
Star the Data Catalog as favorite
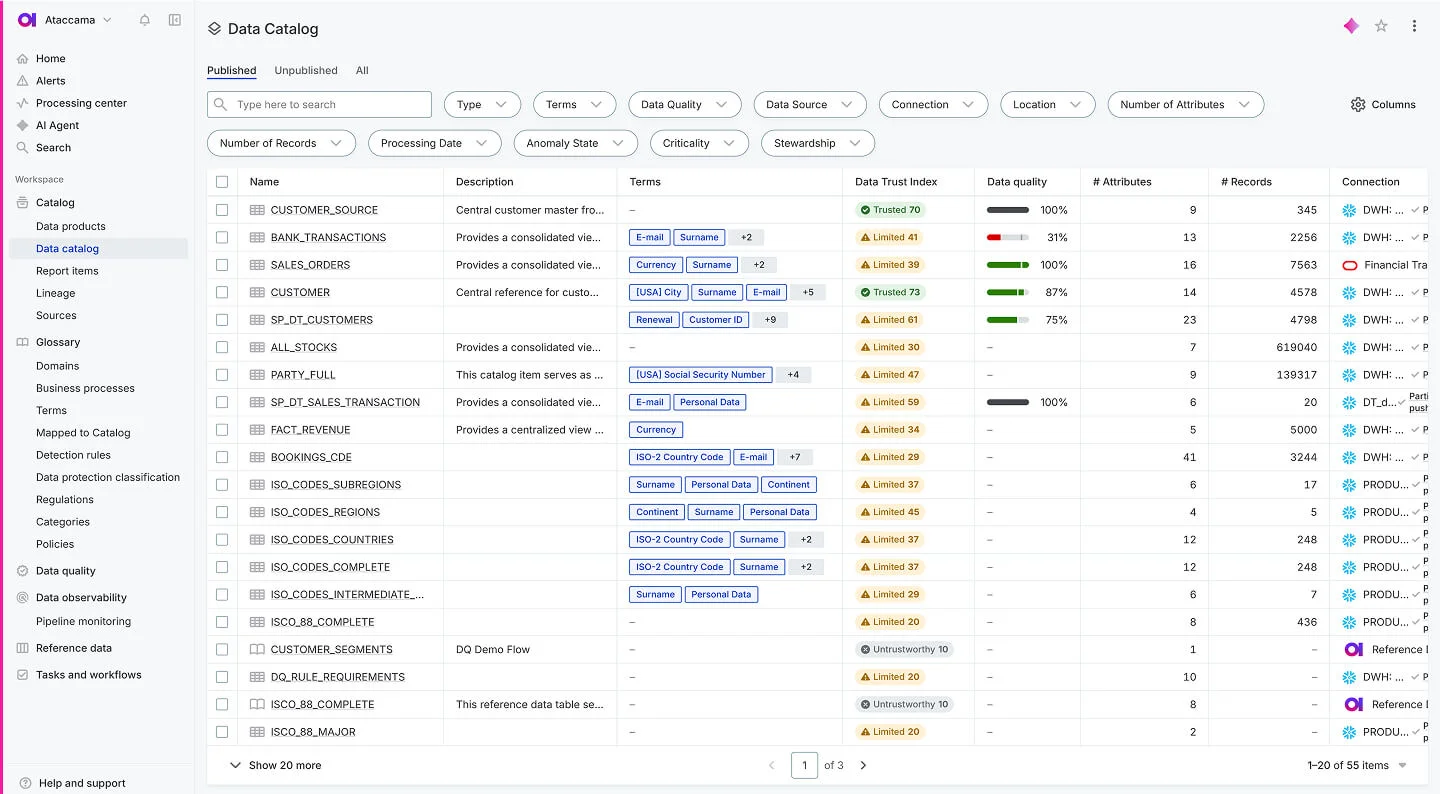pyautogui.click(x=1381, y=26)
